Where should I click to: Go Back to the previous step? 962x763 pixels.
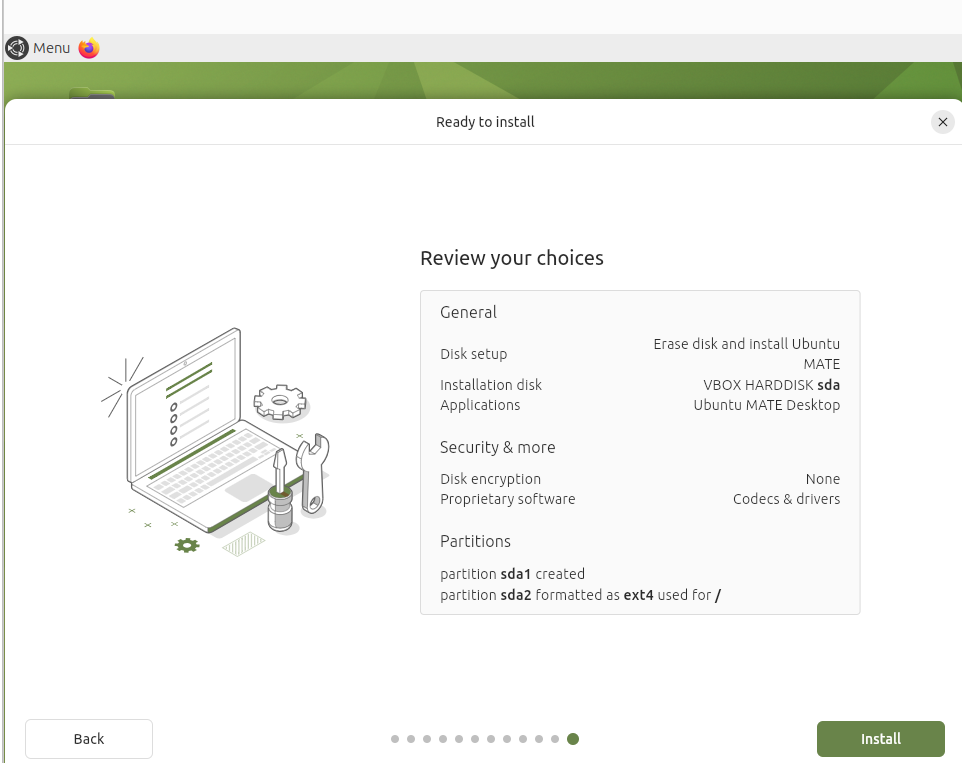pyautogui.click(x=89, y=738)
